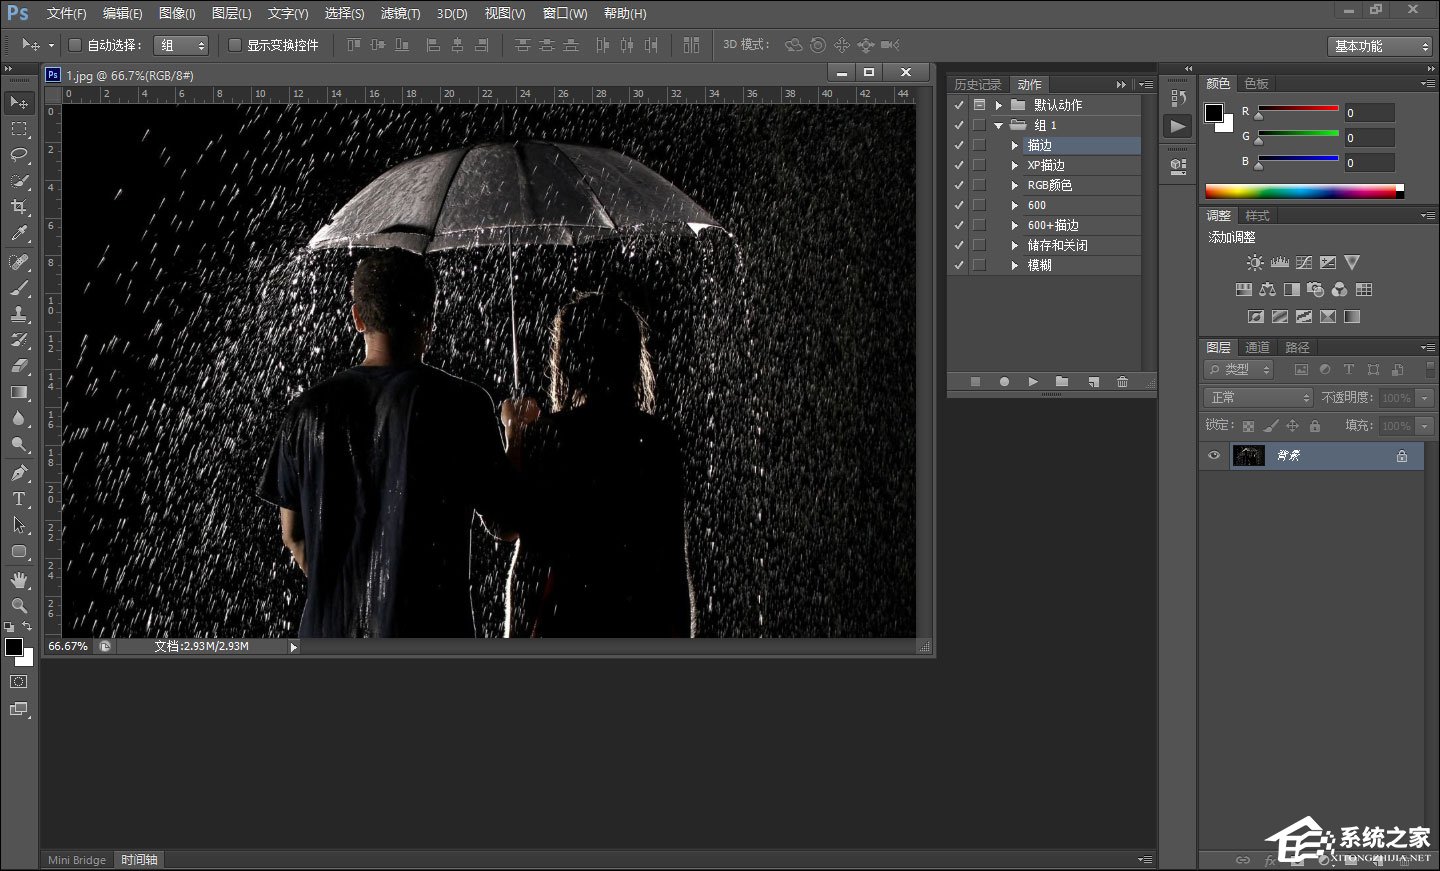Open the 基本功能 workspace dropdown
The width and height of the screenshot is (1440, 871).
(1382, 46)
